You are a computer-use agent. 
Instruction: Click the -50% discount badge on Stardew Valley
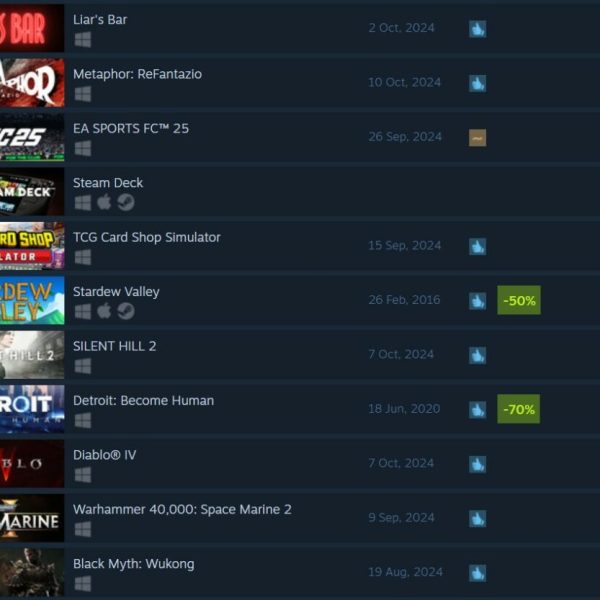coord(519,300)
